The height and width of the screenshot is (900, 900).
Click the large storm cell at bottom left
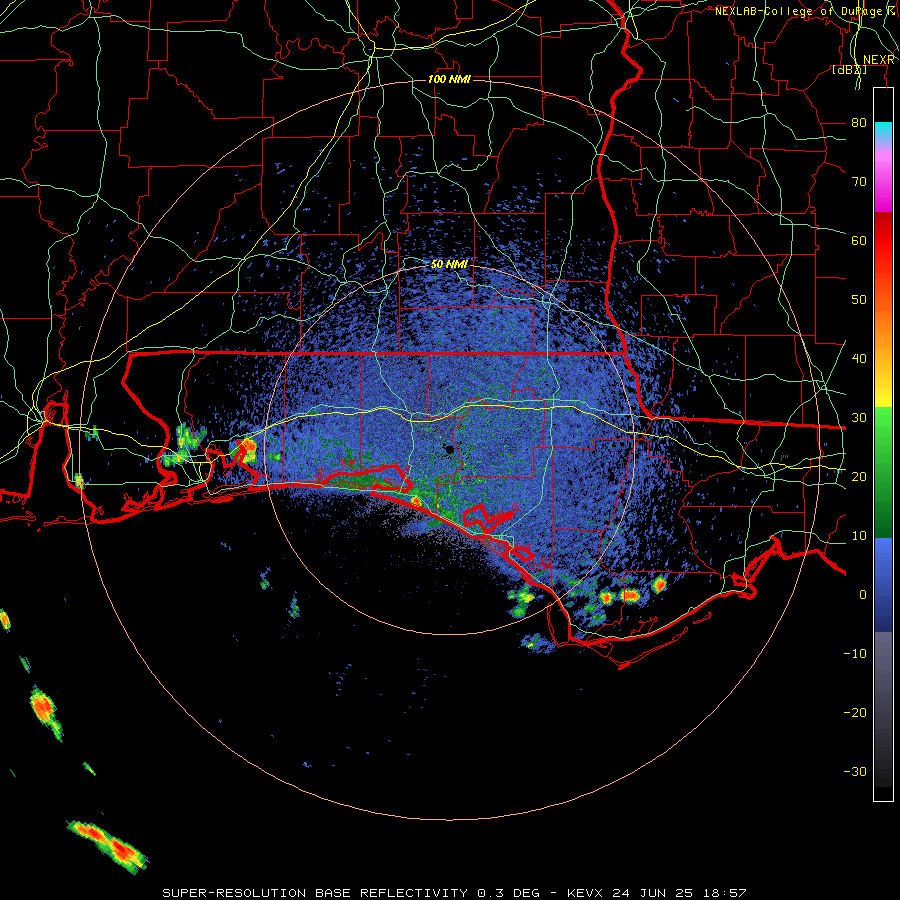[107, 847]
